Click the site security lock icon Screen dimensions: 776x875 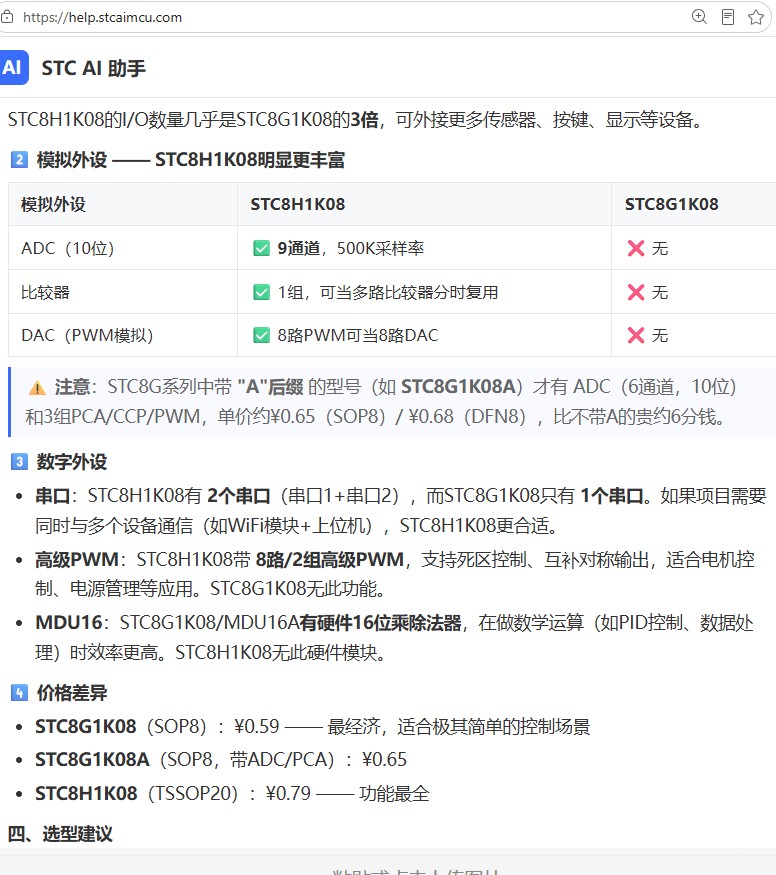click(7, 17)
